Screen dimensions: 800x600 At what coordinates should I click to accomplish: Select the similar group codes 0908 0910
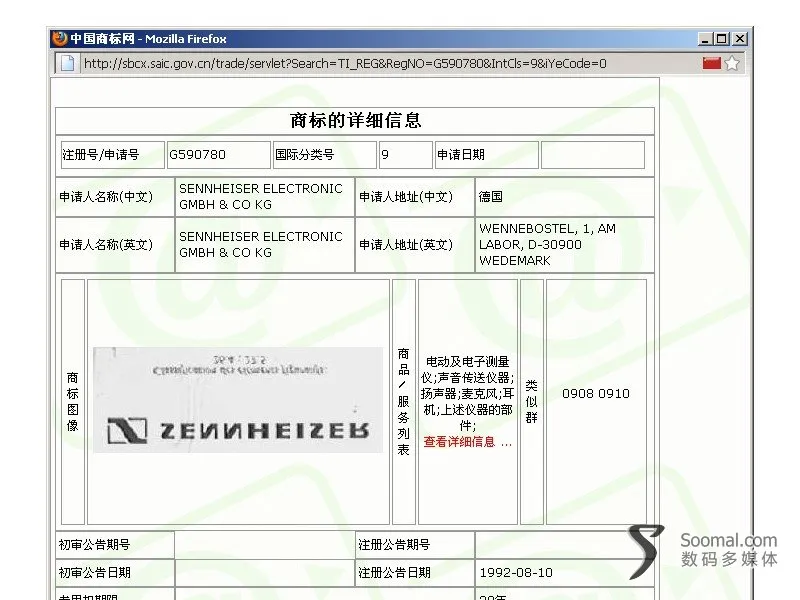[596, 393]
